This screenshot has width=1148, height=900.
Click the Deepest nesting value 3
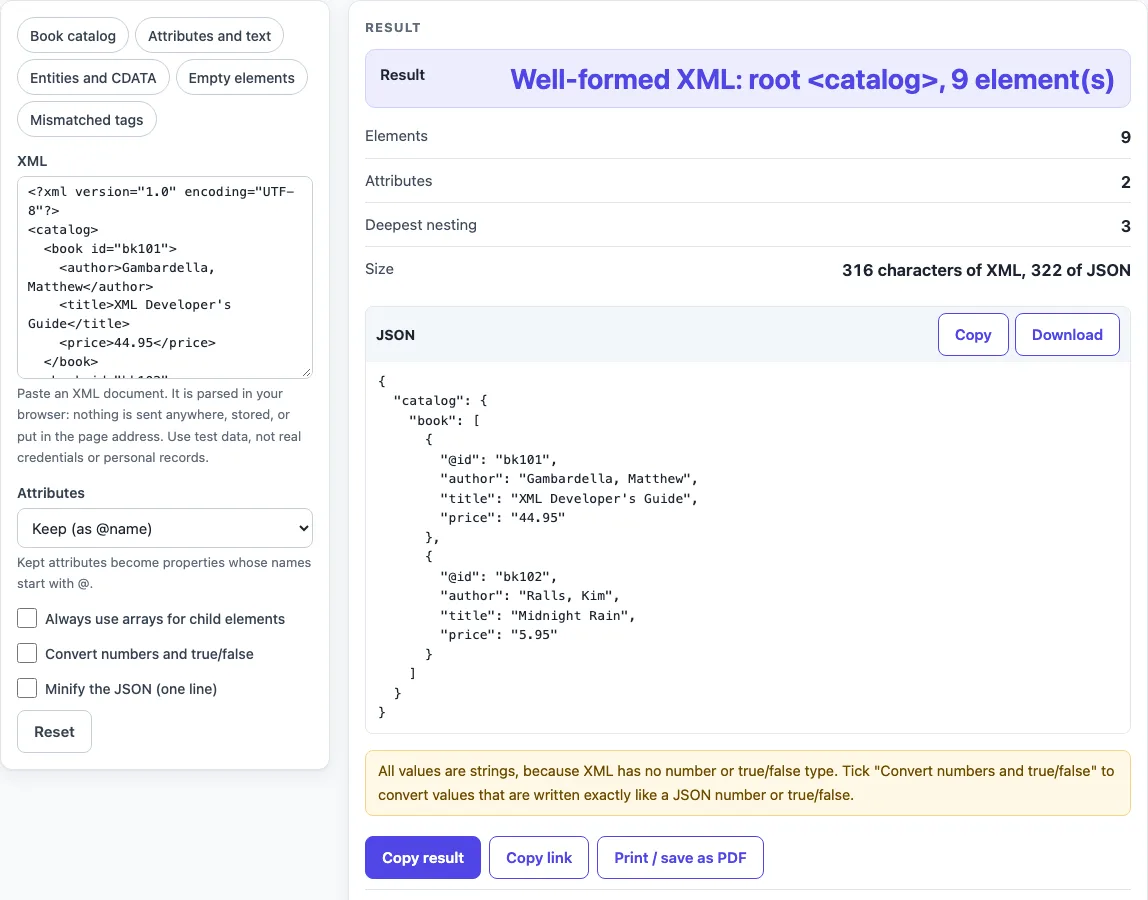1125,226
